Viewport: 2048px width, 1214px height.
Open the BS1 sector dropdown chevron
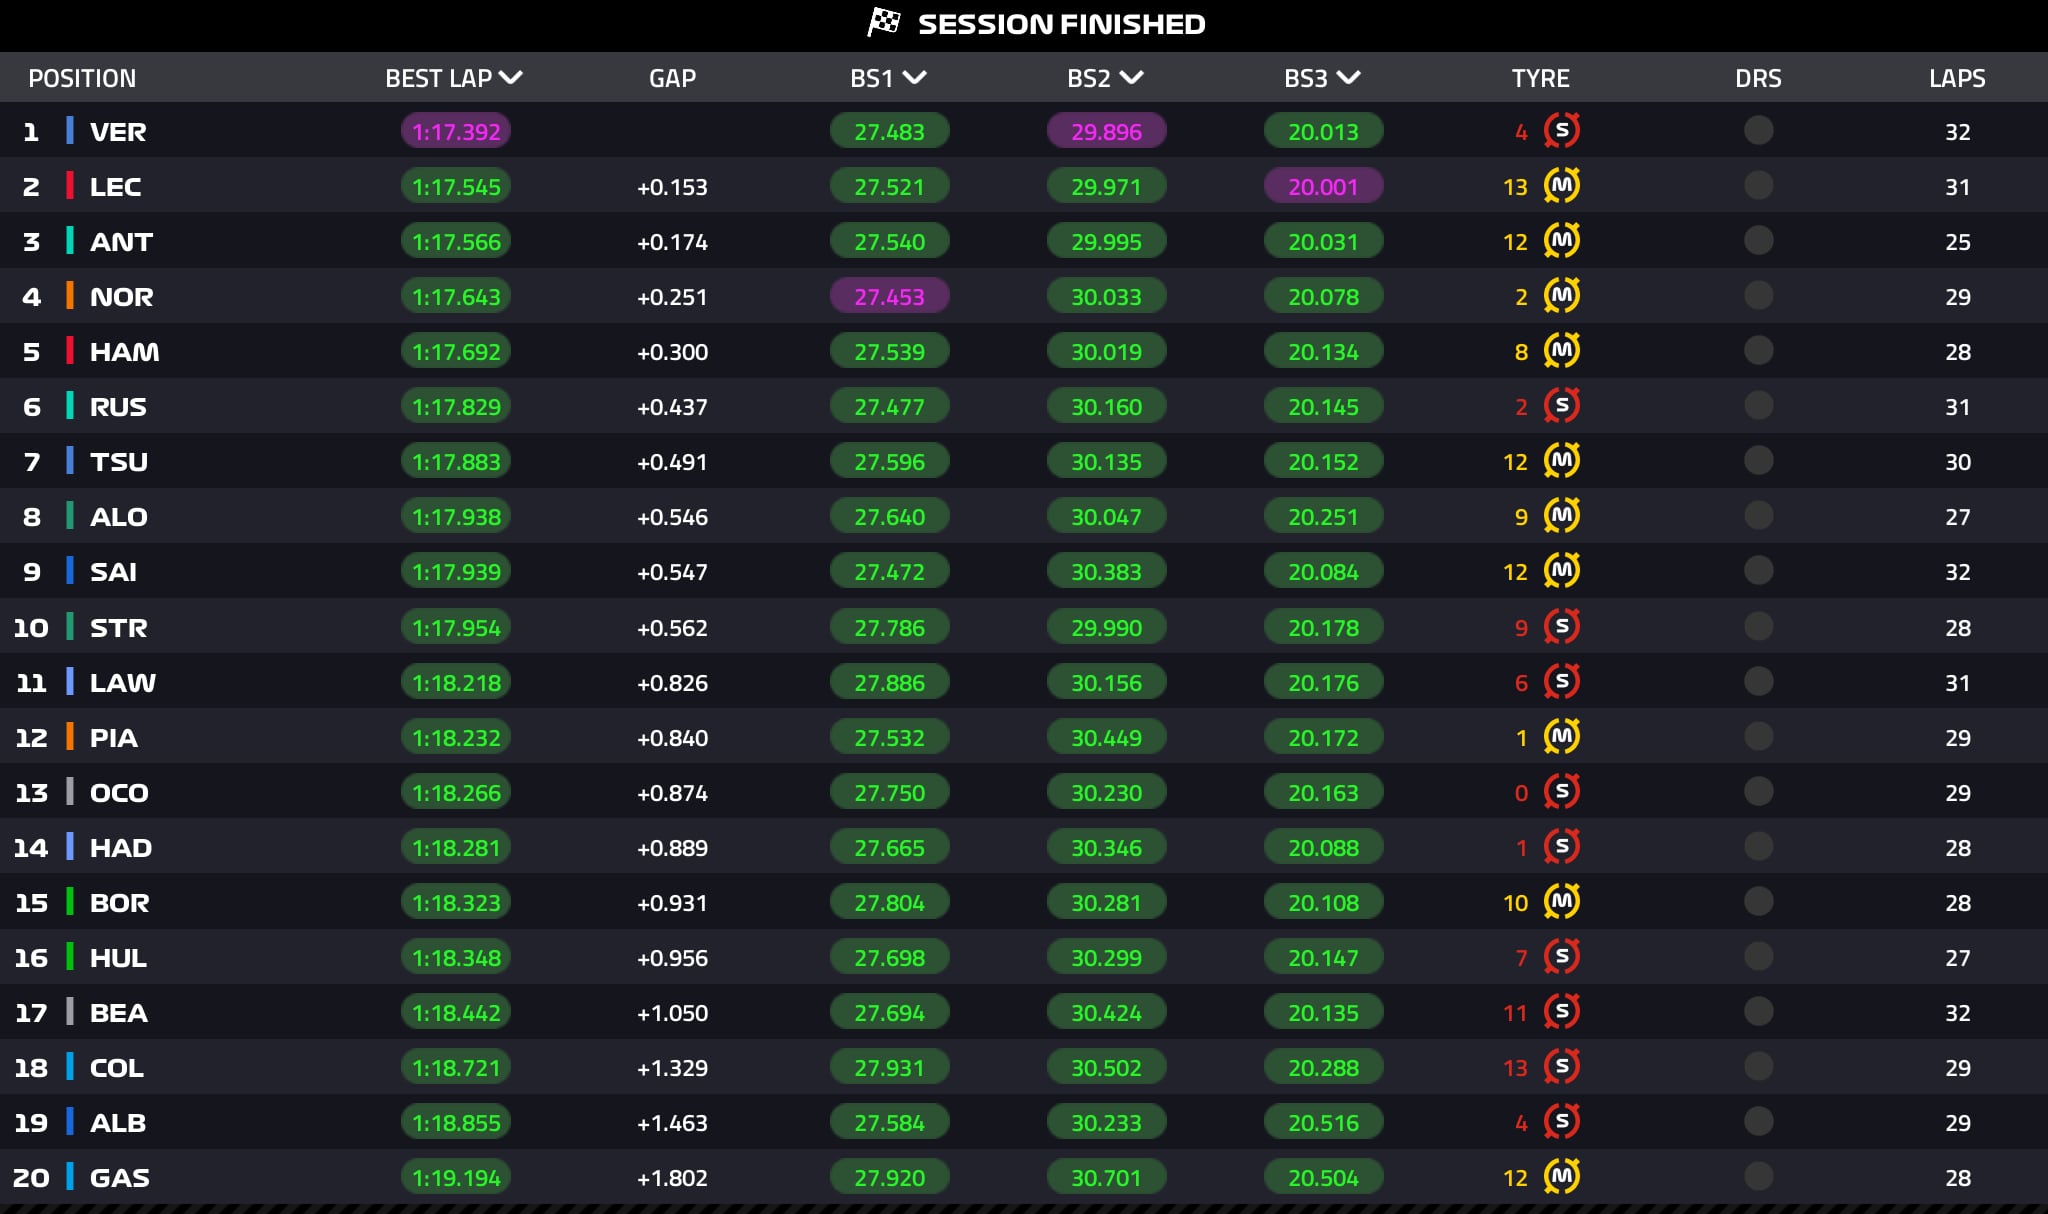click(x=914, y=78)
